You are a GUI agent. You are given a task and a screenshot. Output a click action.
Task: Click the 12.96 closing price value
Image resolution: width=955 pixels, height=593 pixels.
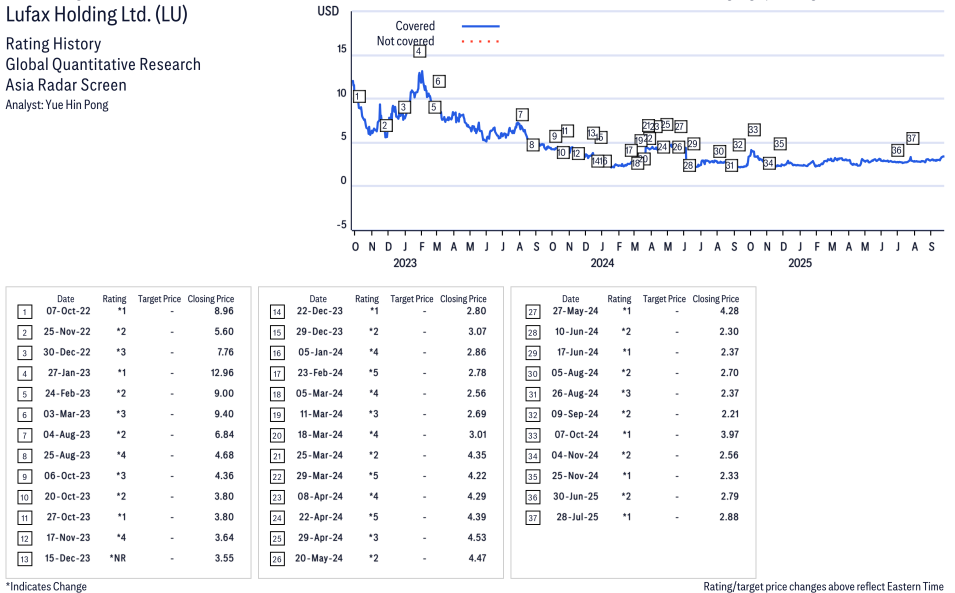pyautogui.click(x=223, y=373)
